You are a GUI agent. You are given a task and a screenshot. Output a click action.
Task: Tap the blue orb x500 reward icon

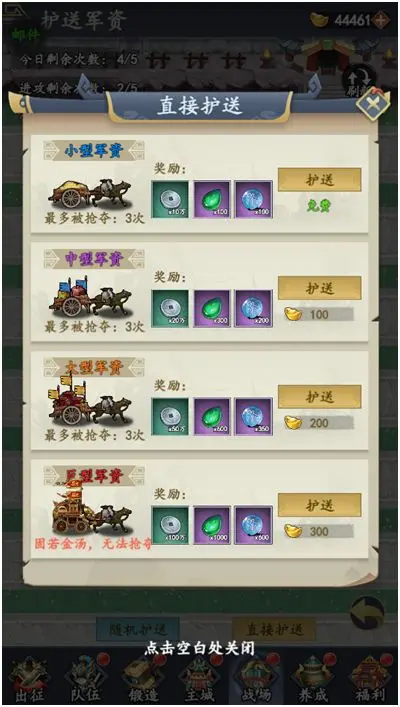[253, 525]
